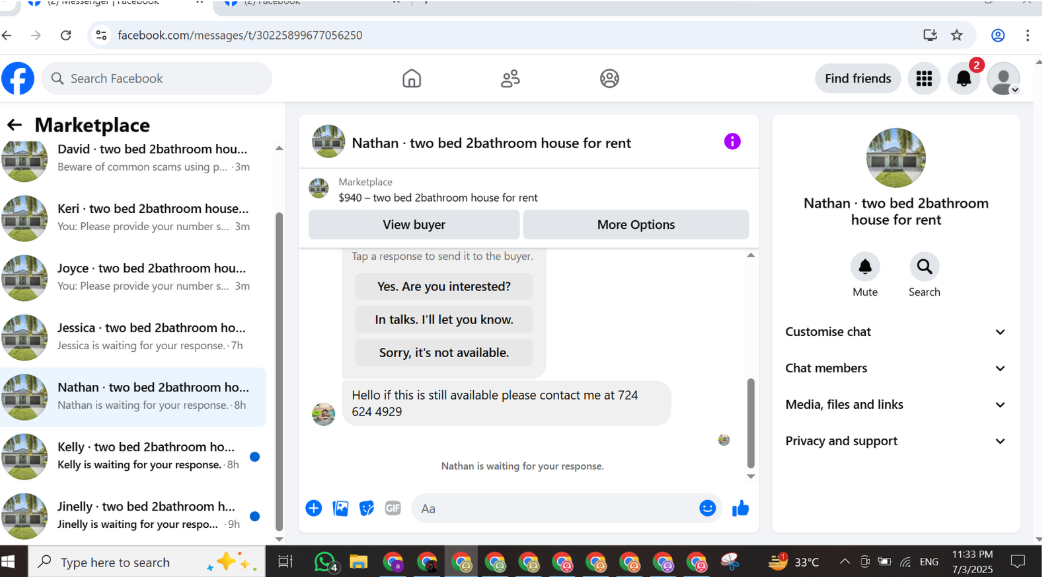Send a thumbs-up like
Viewport: 1042px width, 577px height.
click(x=741, y=509)
